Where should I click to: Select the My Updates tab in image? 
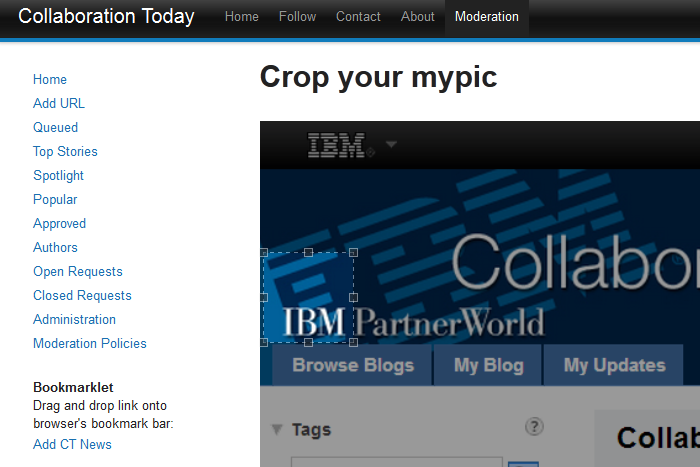click(614, 365)
